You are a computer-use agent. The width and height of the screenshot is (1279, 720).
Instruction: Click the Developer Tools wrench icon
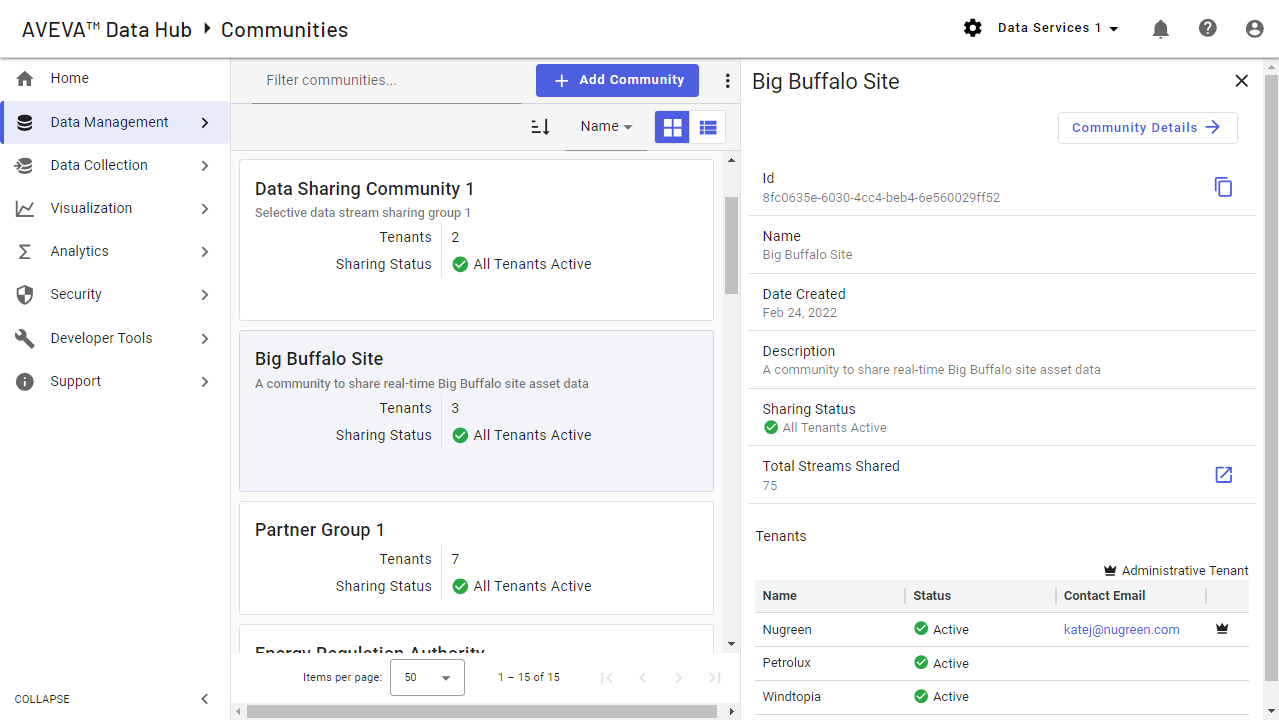coord(25,338)
